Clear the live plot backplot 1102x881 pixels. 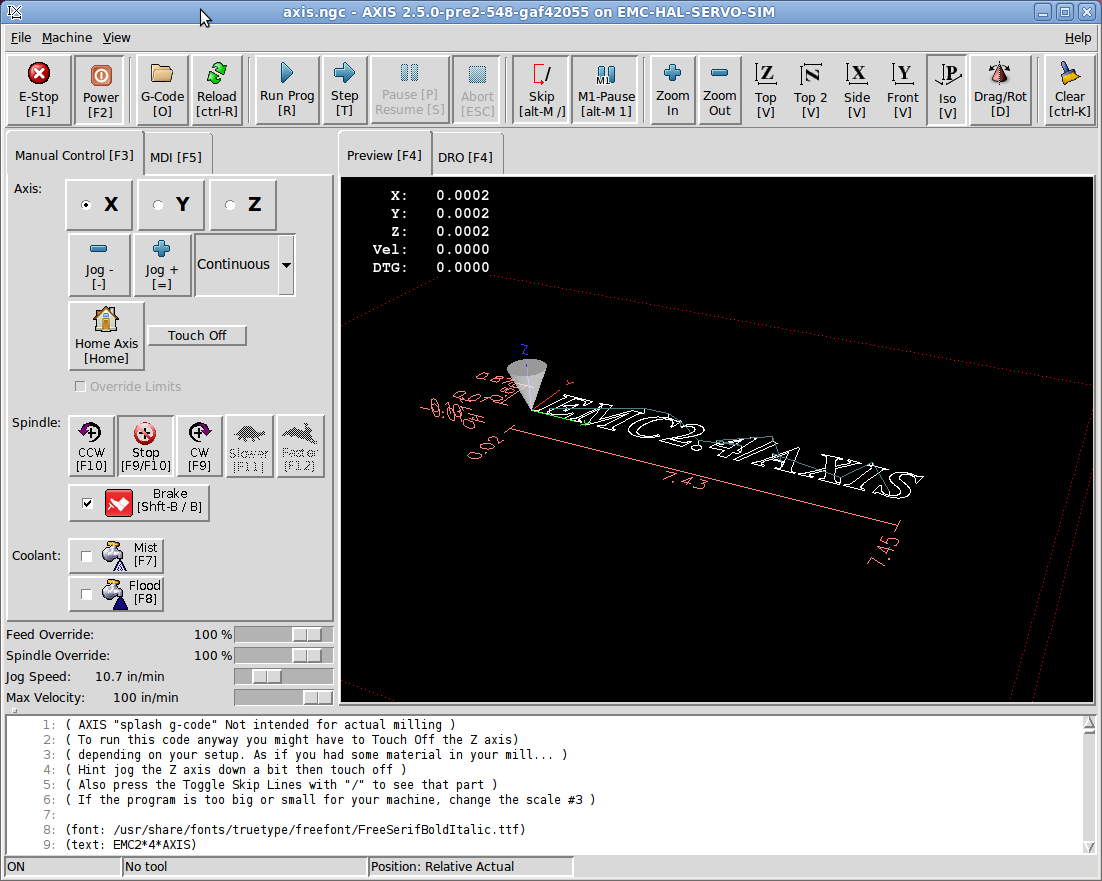click(1069, 90)
